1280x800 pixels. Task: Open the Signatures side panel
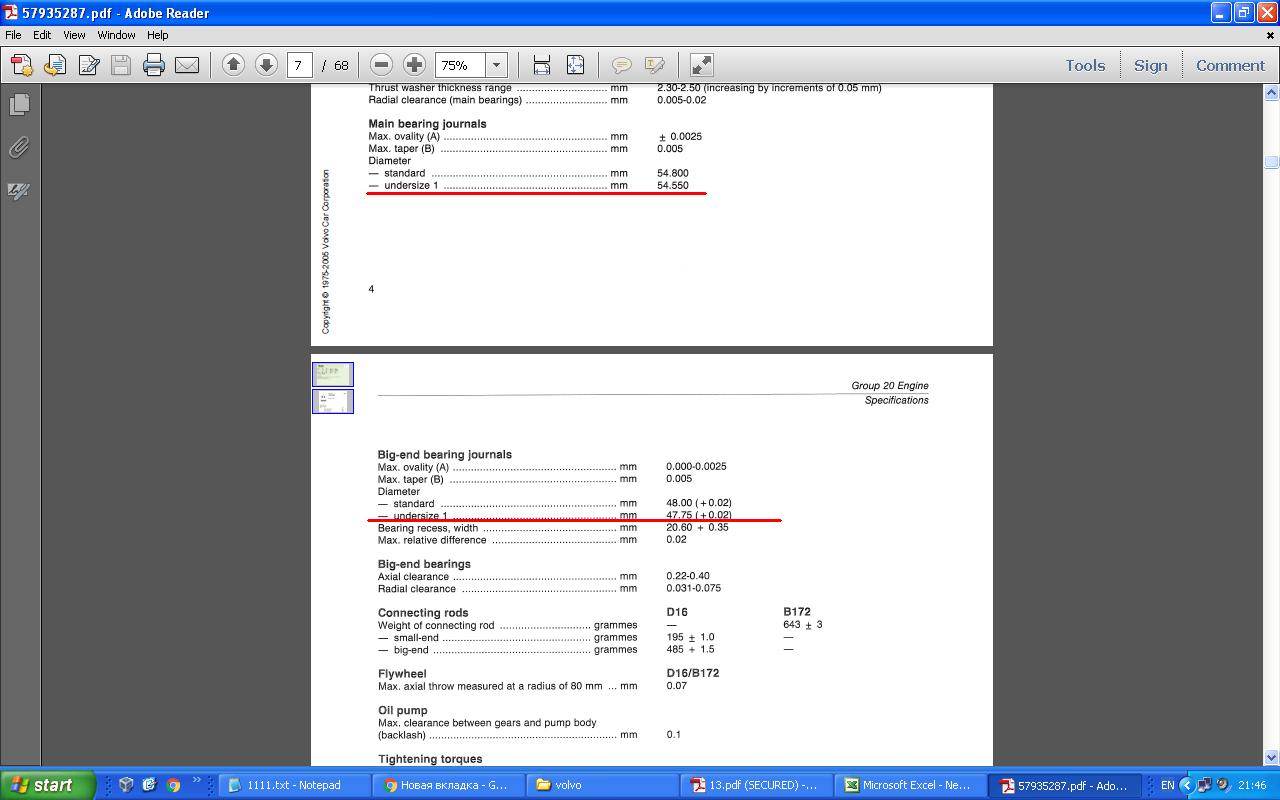pyautogui.click(x=19, y=191)
